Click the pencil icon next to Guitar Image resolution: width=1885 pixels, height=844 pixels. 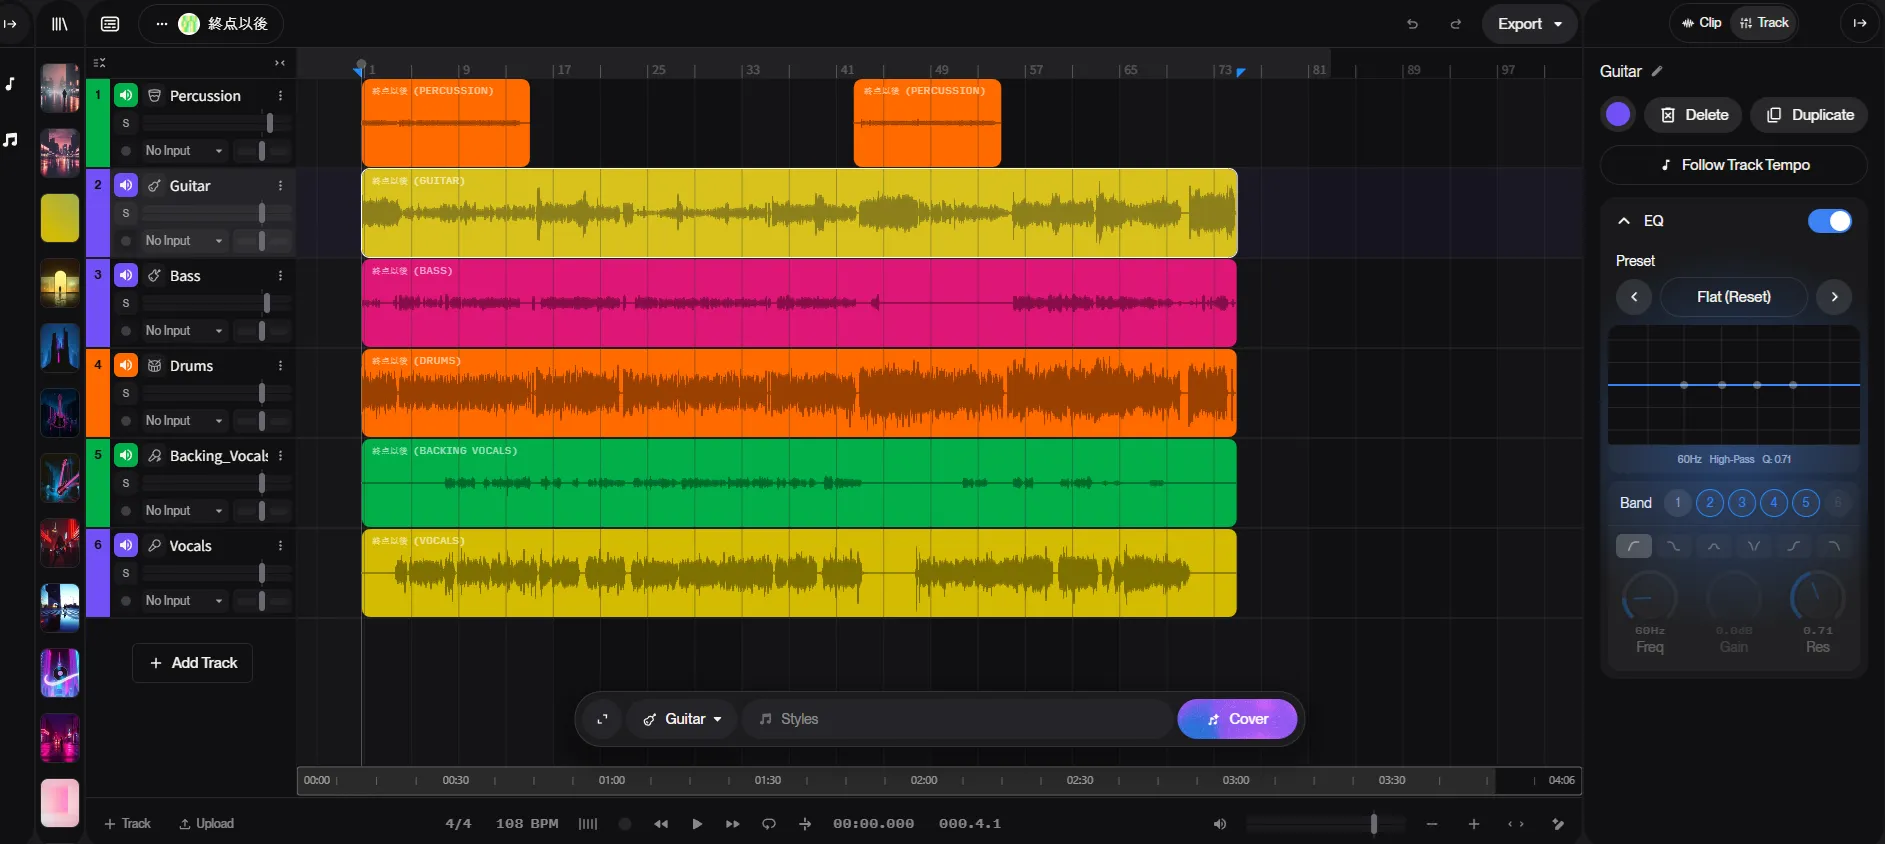tap(1657, 71)
